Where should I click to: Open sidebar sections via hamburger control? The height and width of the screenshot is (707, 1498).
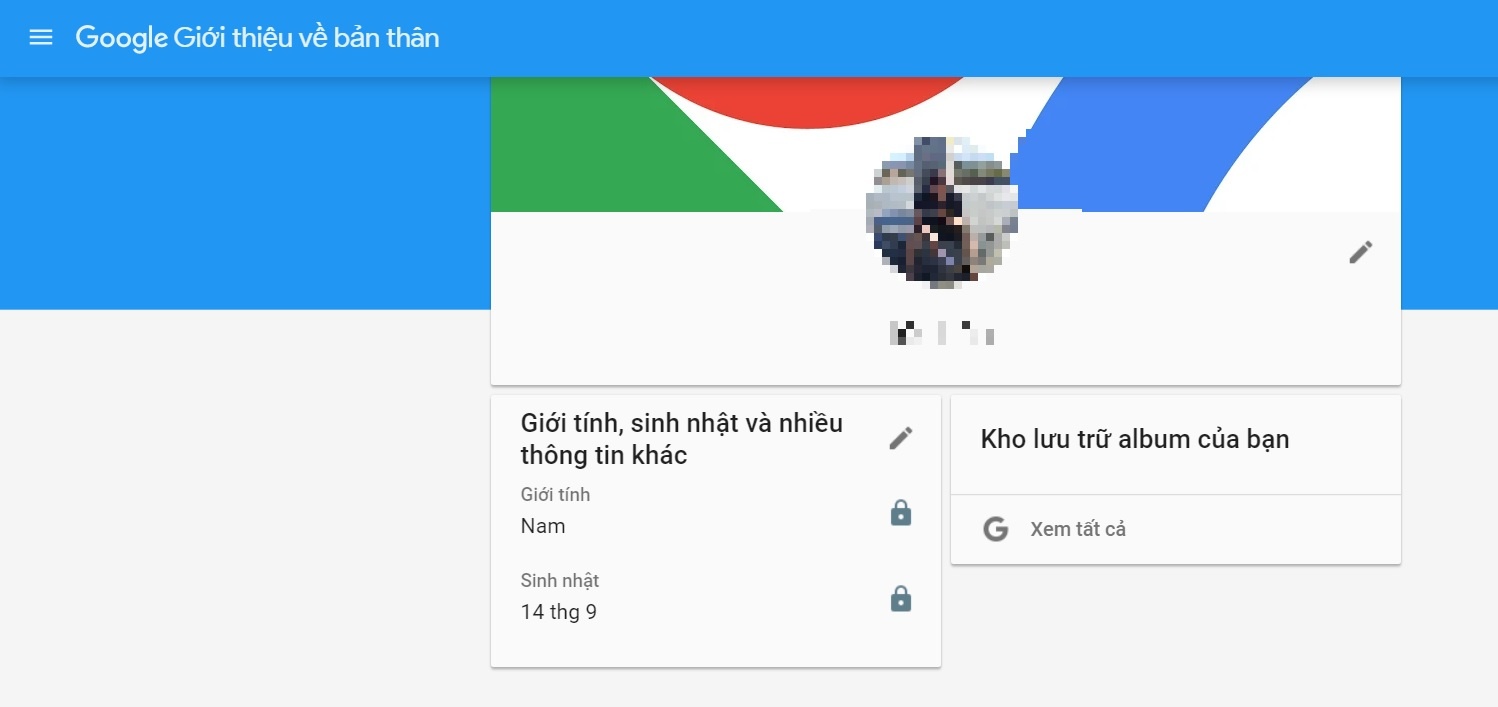[x=40, y=37]
